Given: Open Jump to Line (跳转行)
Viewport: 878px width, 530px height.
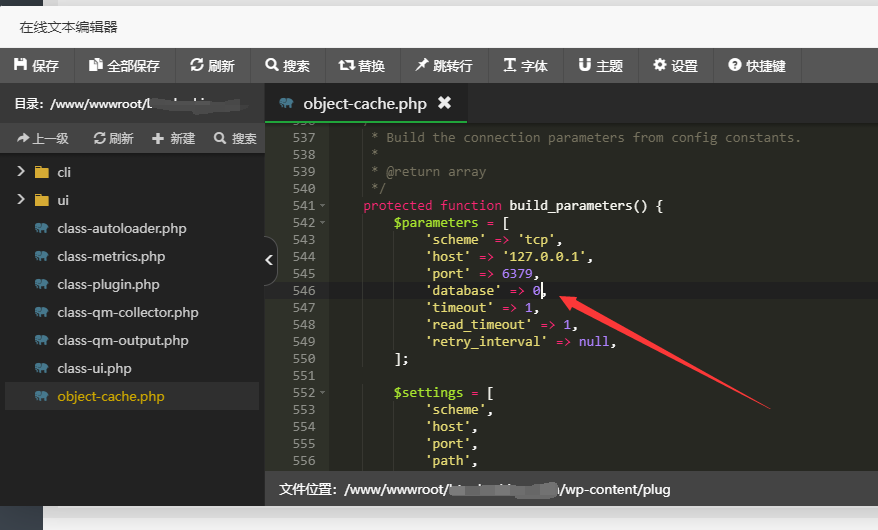Looking at the screenshot, I should click(443, 66).
